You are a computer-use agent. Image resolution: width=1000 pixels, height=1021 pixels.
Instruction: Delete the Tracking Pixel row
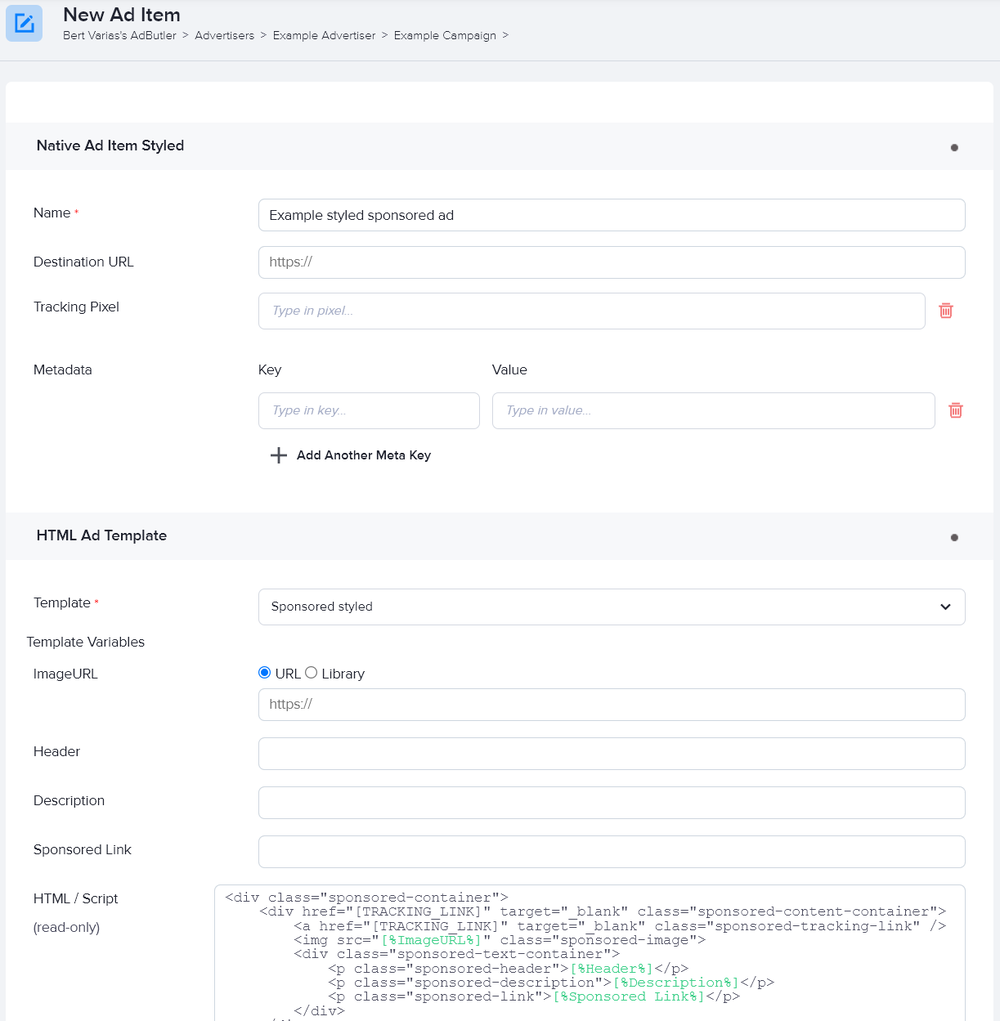945,311
